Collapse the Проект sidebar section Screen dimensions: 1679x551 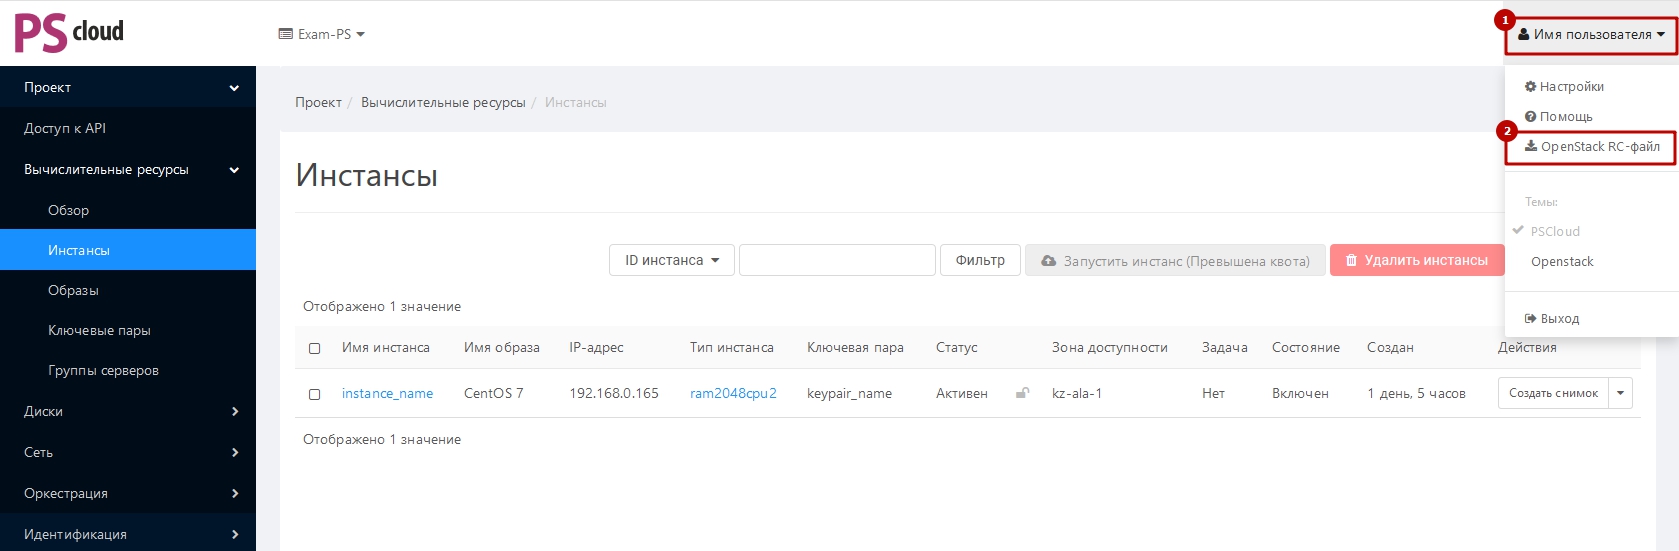click(x=128, y=87)
